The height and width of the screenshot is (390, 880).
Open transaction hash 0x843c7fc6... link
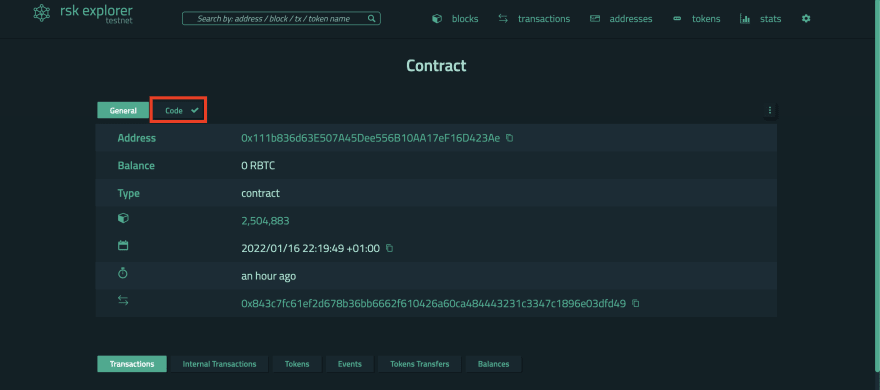433,304
